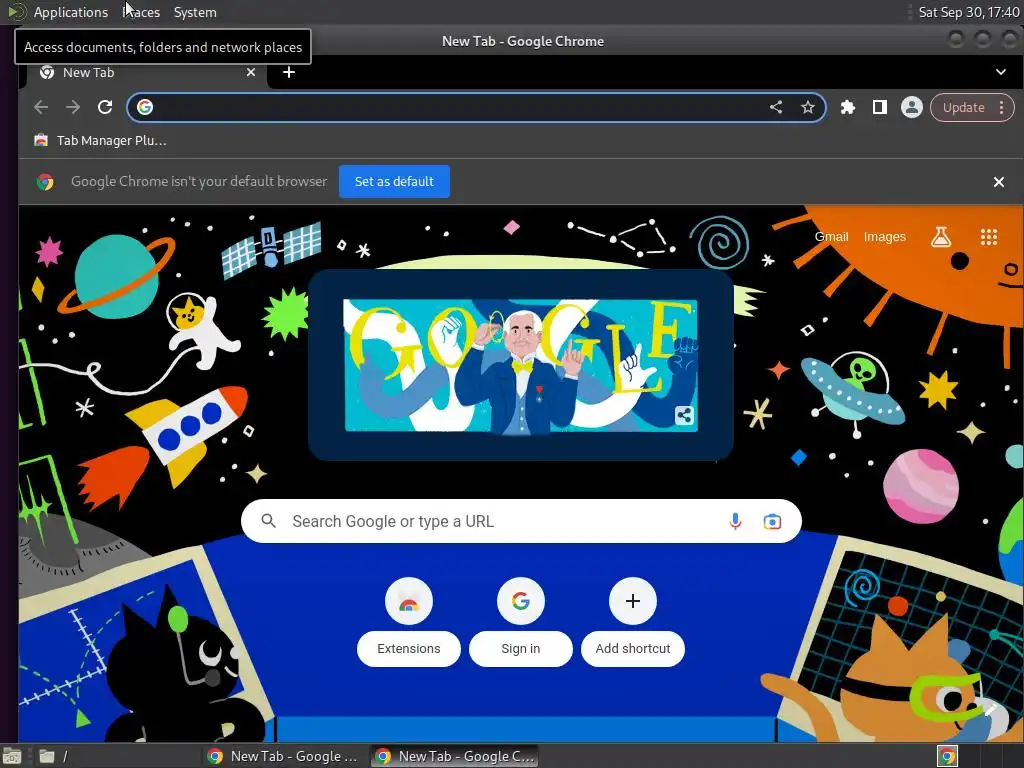Switch to New Tab - Google C... taskbar window

[x=455, y=756]
